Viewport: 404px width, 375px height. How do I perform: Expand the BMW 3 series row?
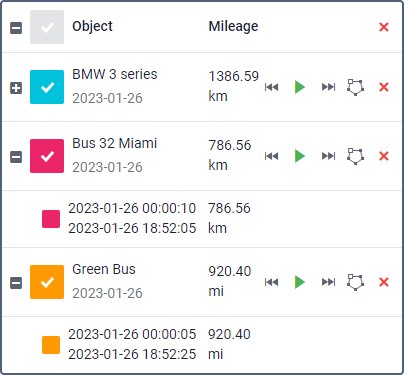(x=16, y=88)
